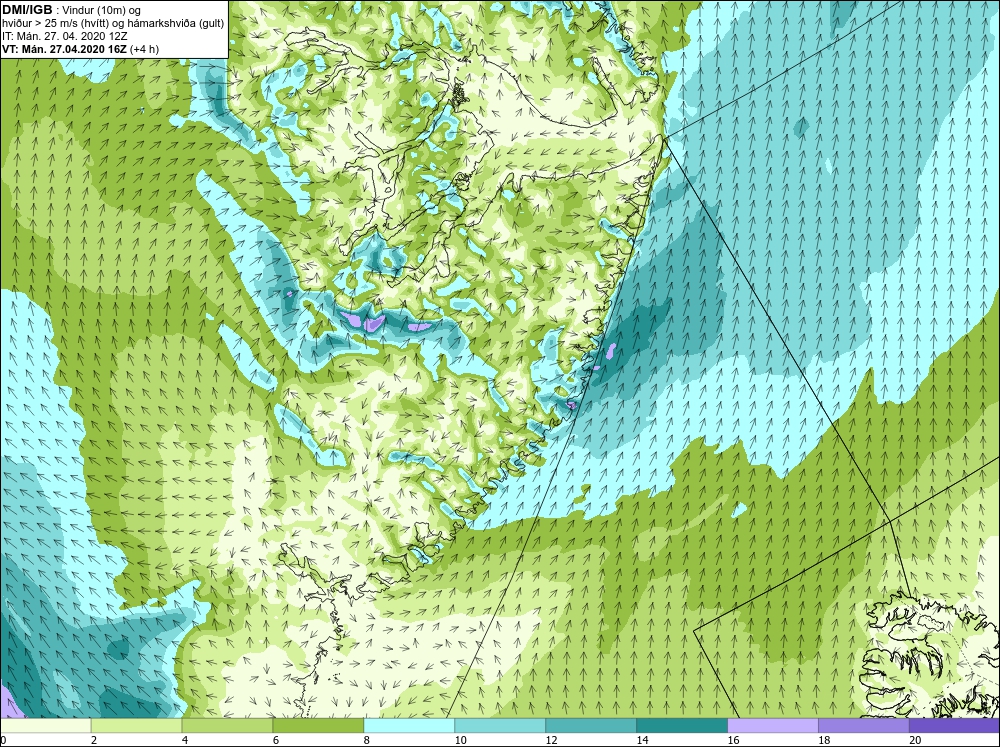The height and width of the screenshot is (747, 1000).
Task: Click the 'hviður > 25 m/s' description line
Action: click(114, 23)
